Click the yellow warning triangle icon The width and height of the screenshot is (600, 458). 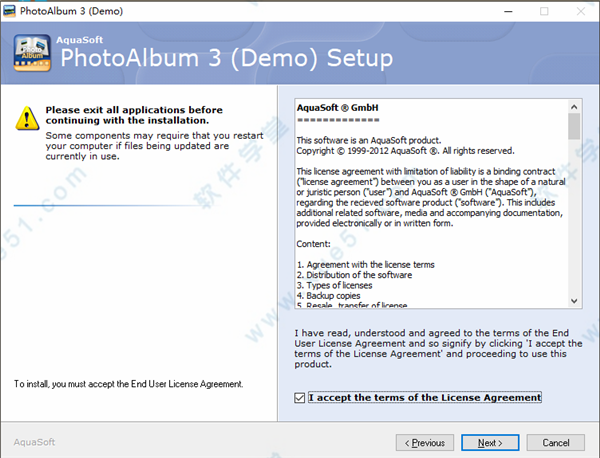tap(27, 118)
